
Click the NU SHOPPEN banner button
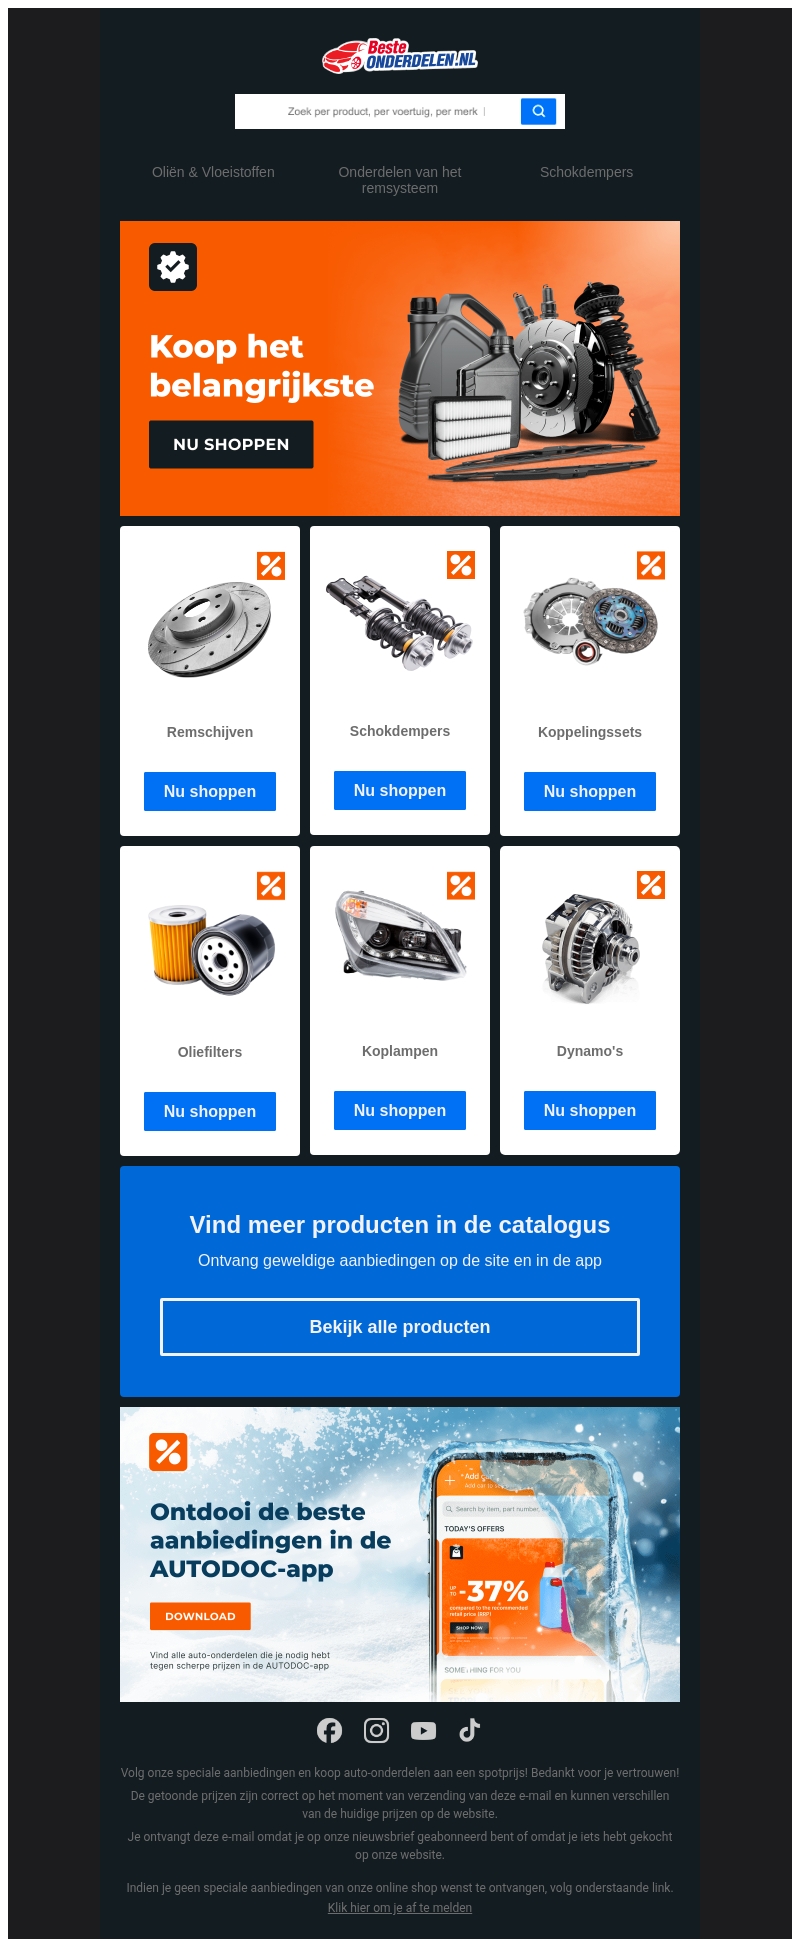tap(231, 444)
